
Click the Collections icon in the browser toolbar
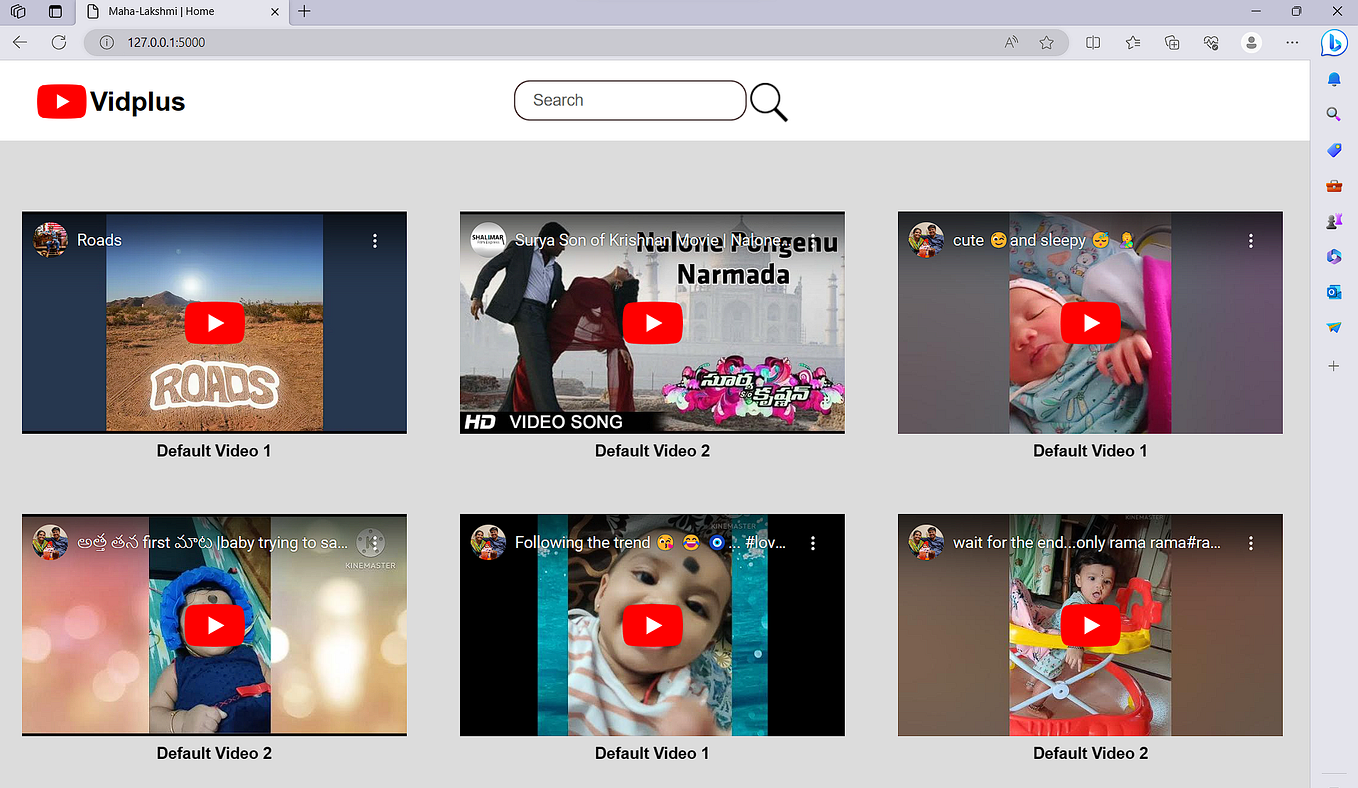(x=1172, y=43)
